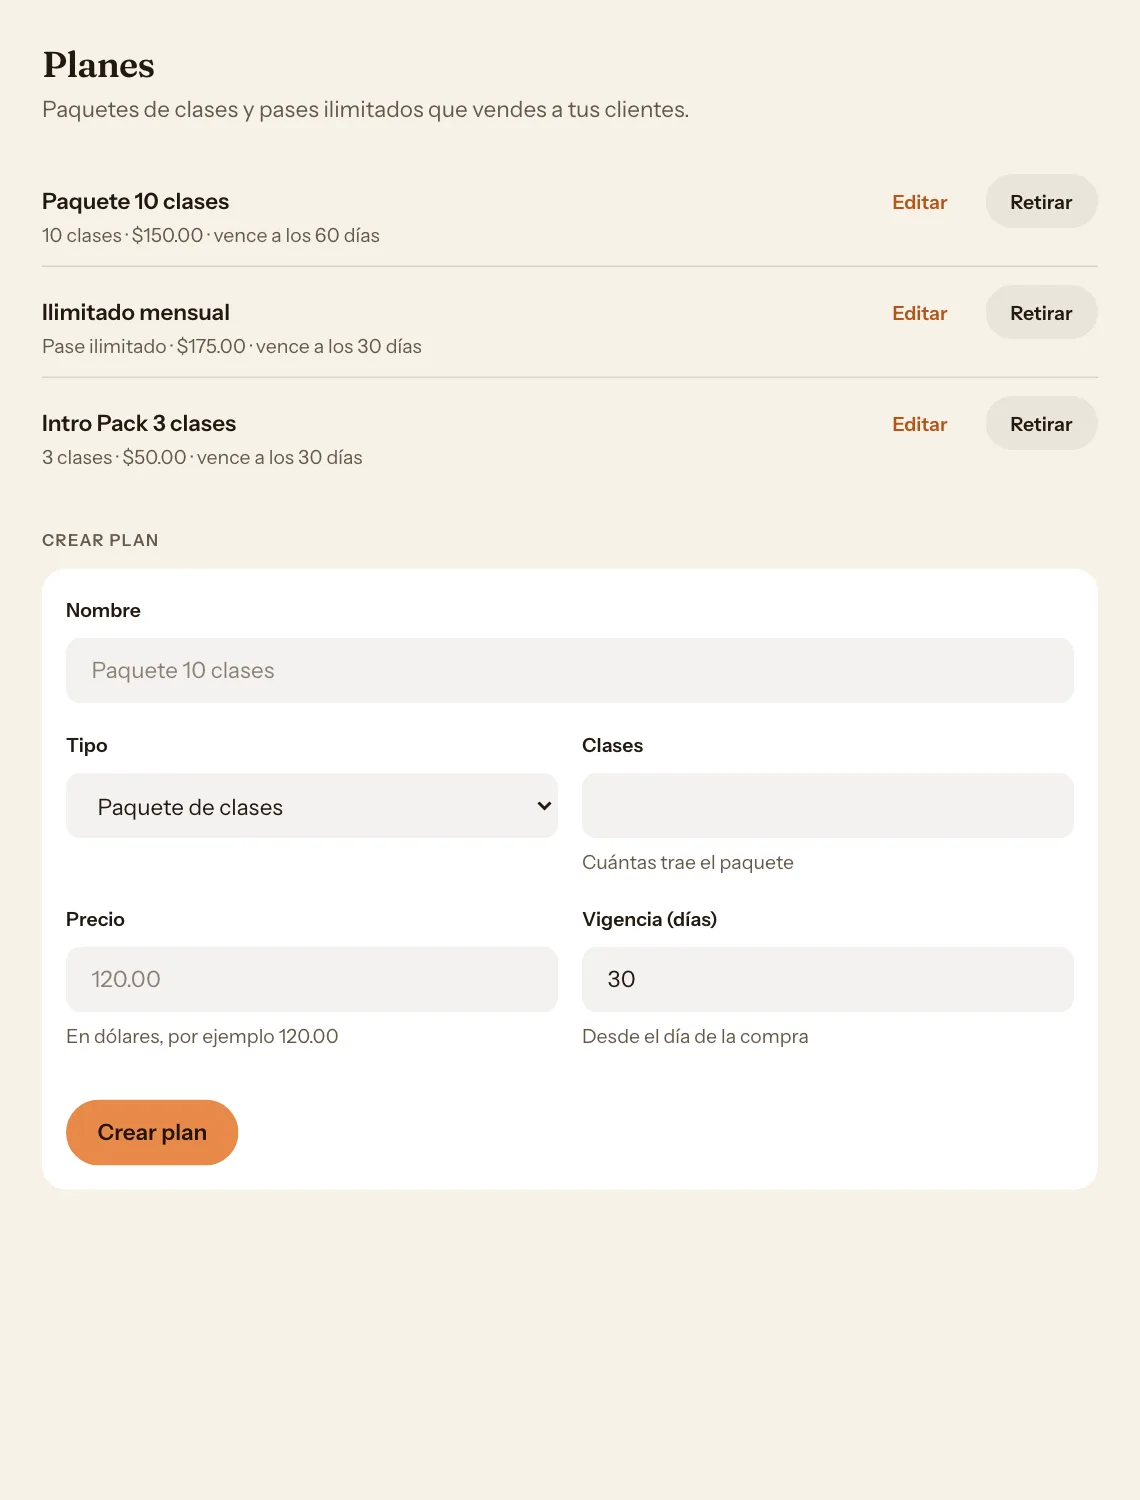Select the Intro Pack 3 clases title
The width and height of the screenshot is (1140, 1500).
pyautogui.click(x=139, y=423)
